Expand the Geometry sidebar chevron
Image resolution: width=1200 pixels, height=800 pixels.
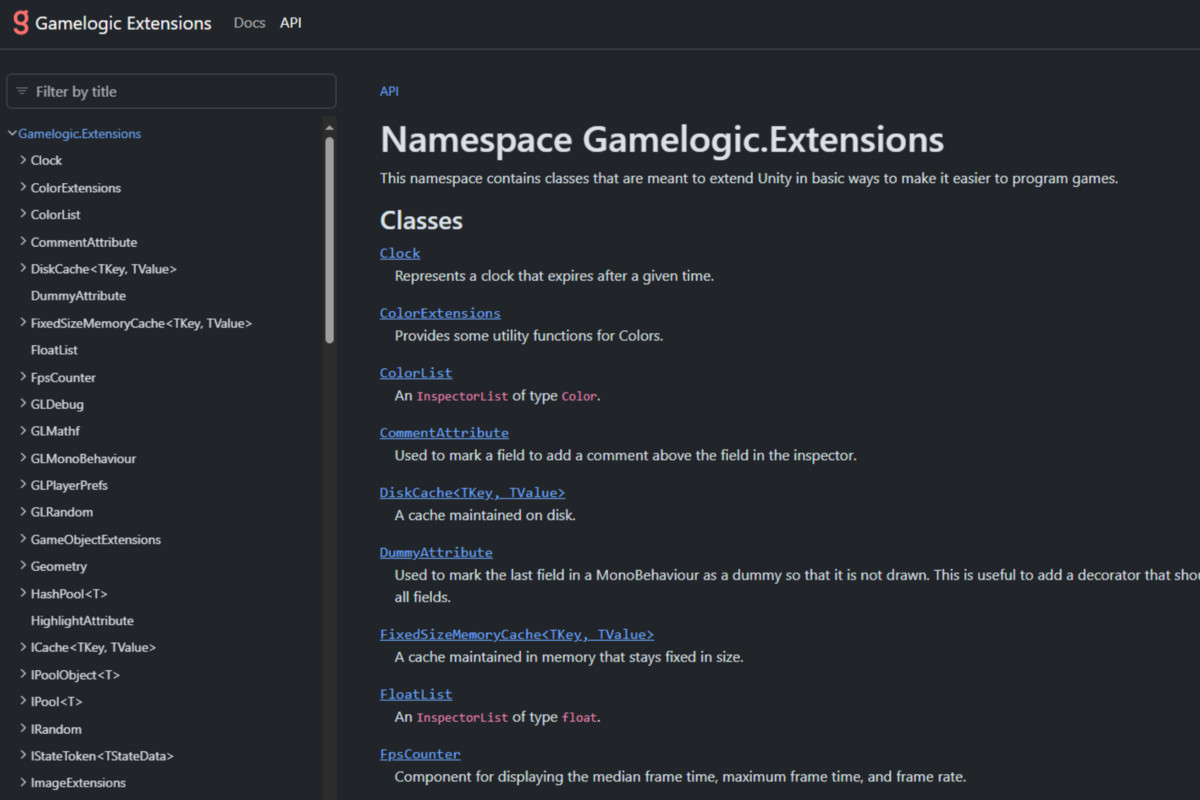[x=23, y=566]
